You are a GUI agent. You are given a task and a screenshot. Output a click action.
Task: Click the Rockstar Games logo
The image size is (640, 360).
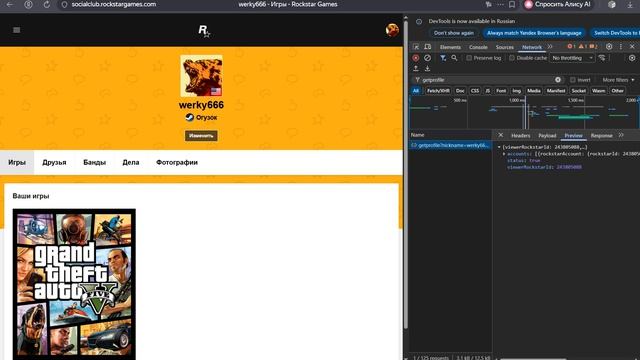(x=204, y=31)
